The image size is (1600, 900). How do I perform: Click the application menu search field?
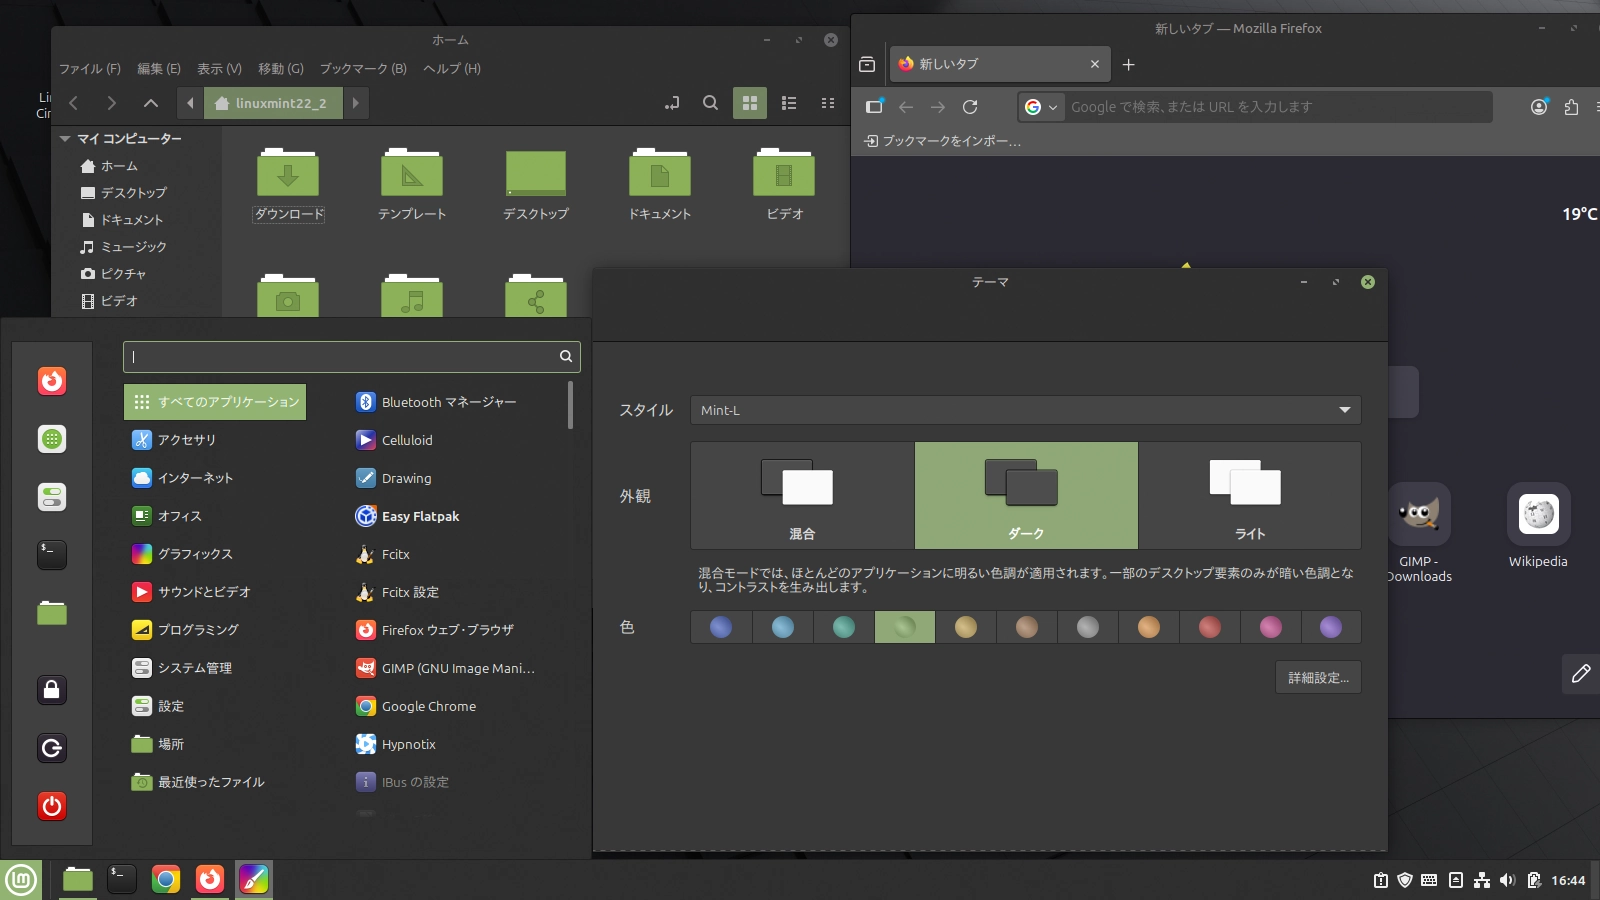coord(352,357)
